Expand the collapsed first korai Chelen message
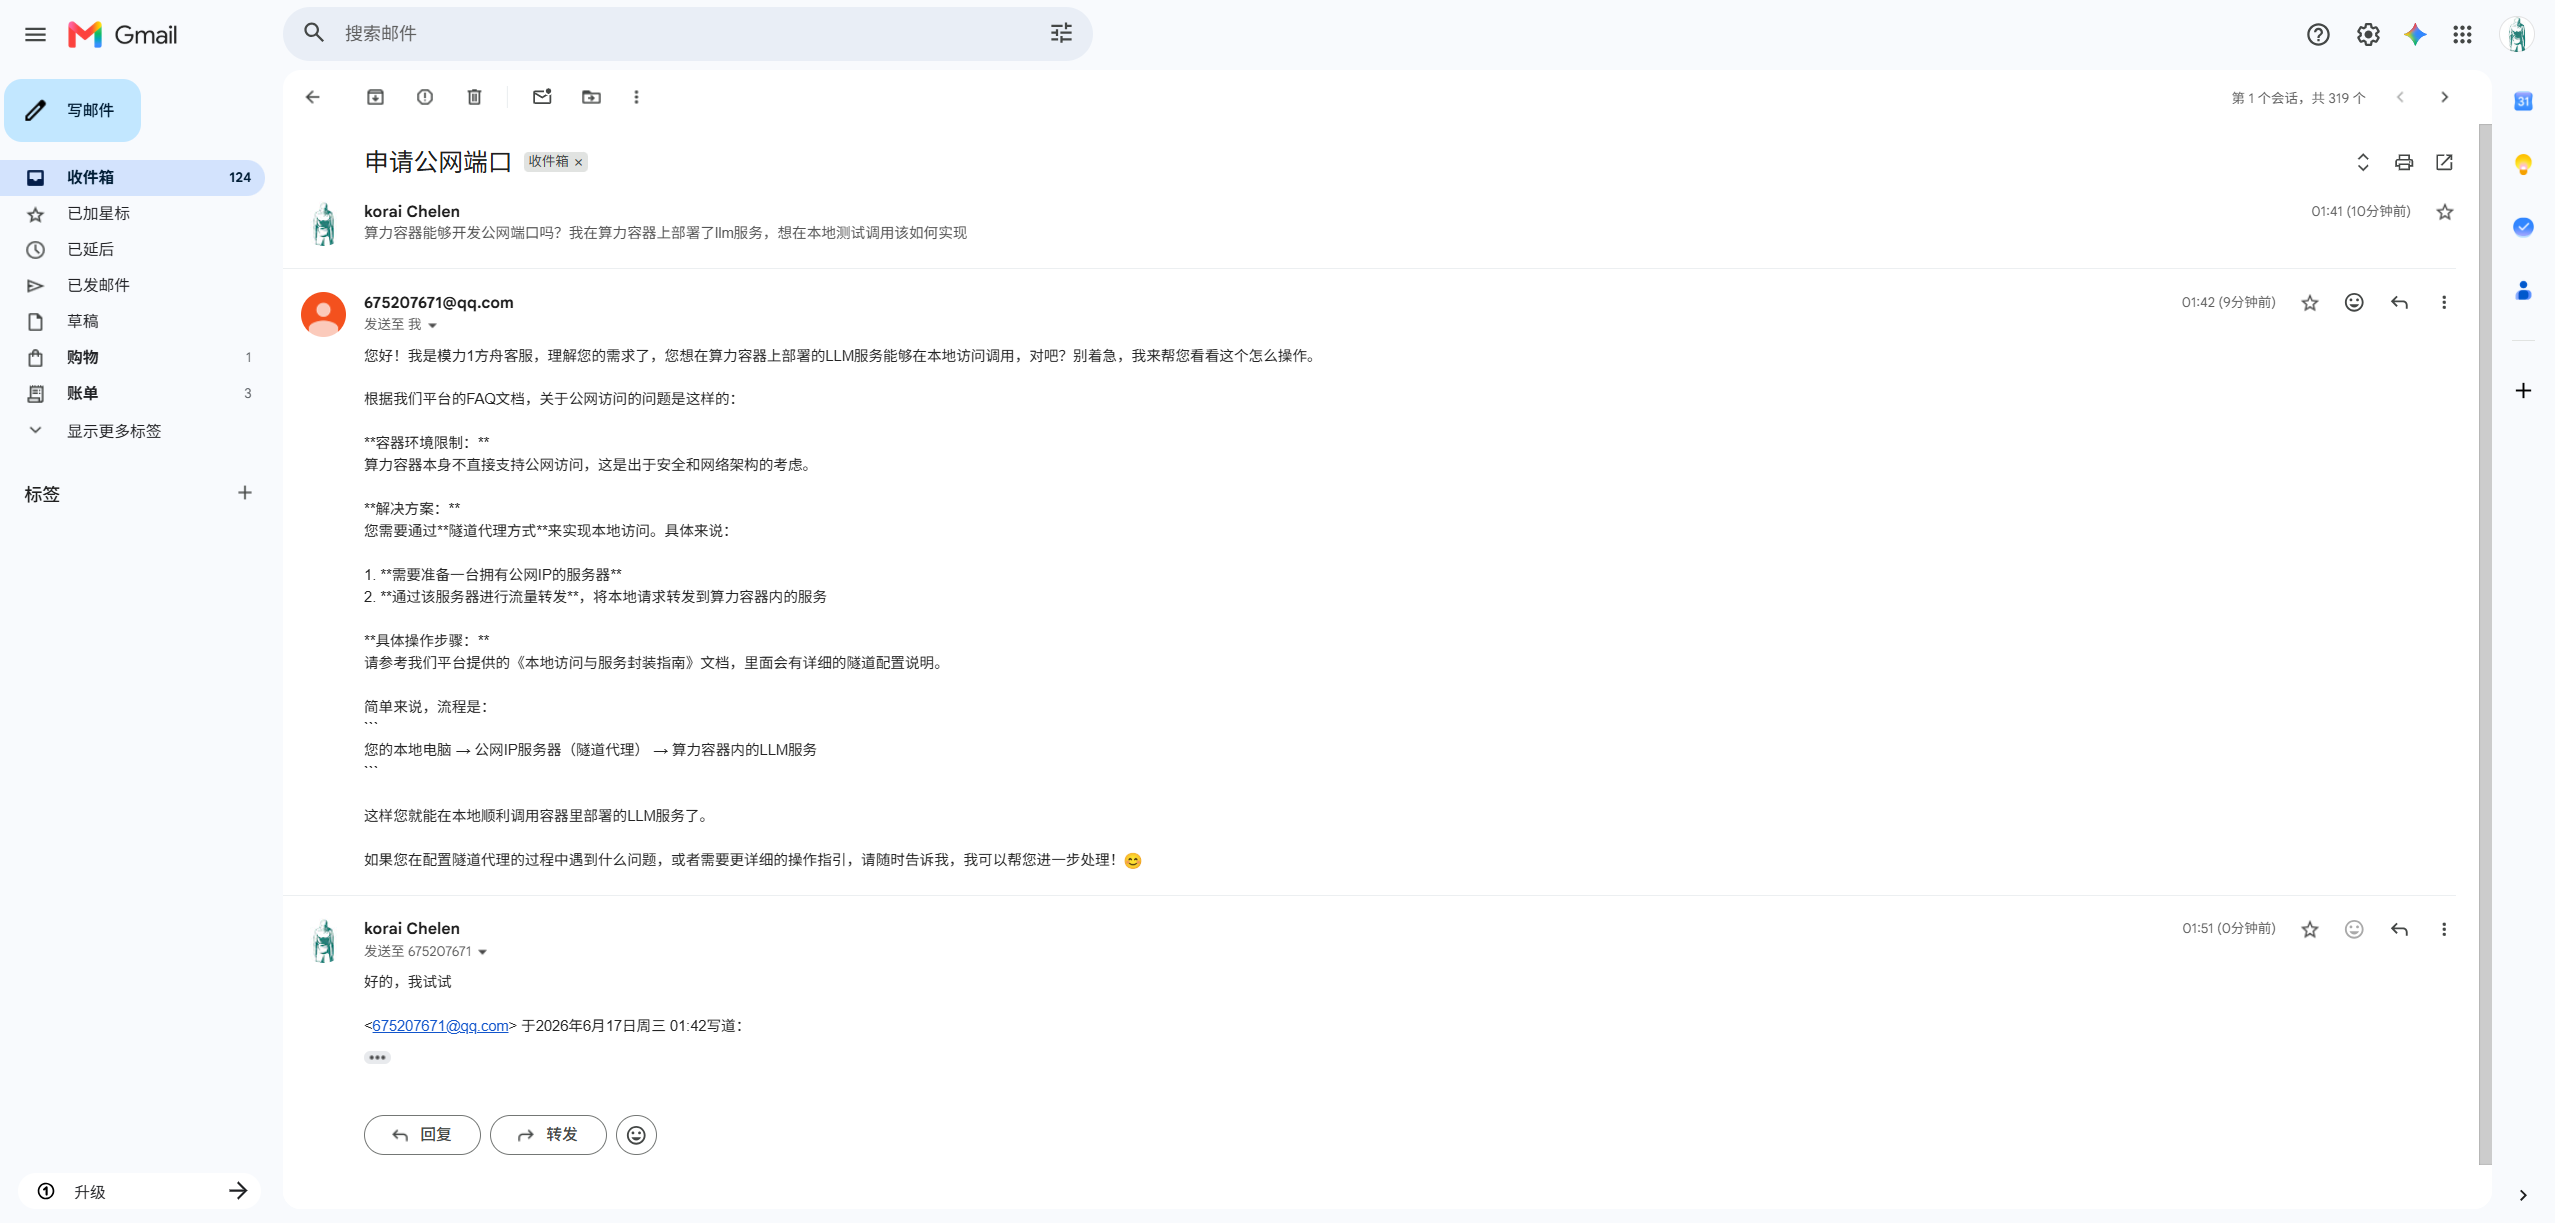 tap(1369, 222)
